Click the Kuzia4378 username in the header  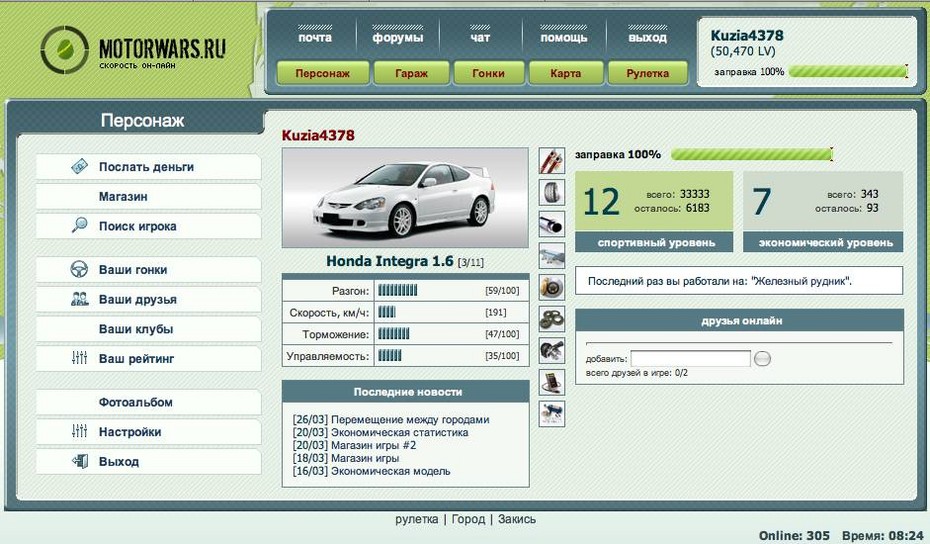(x=747, y=36)
